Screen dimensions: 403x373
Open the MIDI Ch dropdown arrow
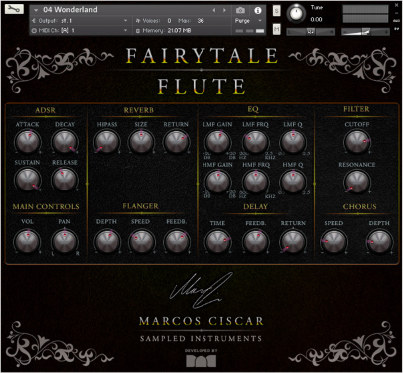(x=125, y=30)
